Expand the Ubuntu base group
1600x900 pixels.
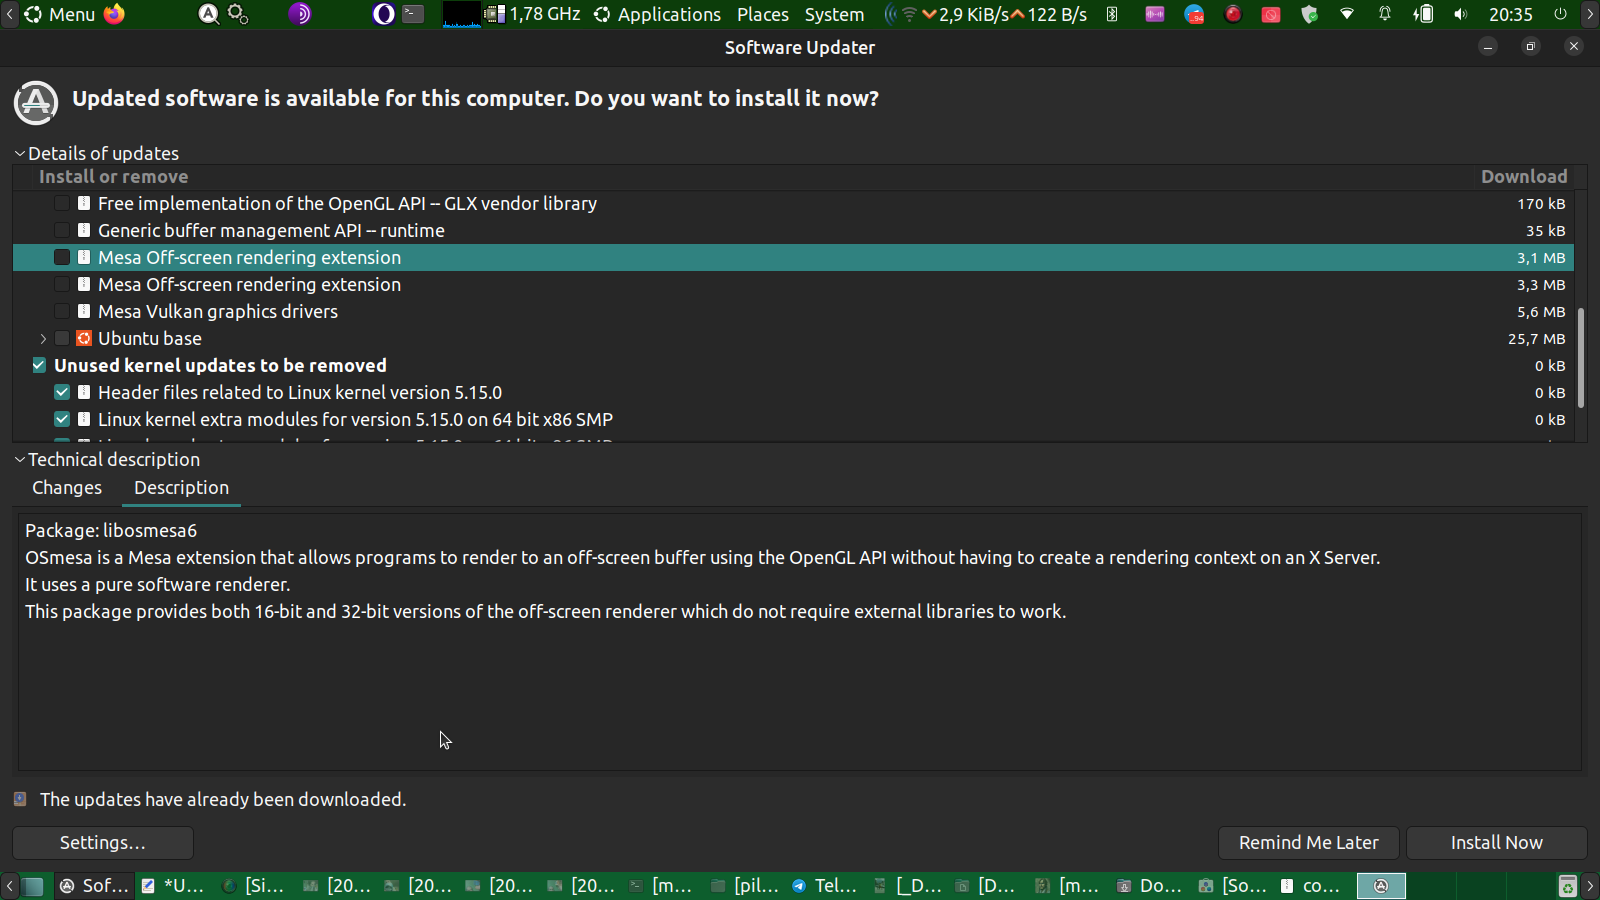pyautogui.click(x=43, y=338)
